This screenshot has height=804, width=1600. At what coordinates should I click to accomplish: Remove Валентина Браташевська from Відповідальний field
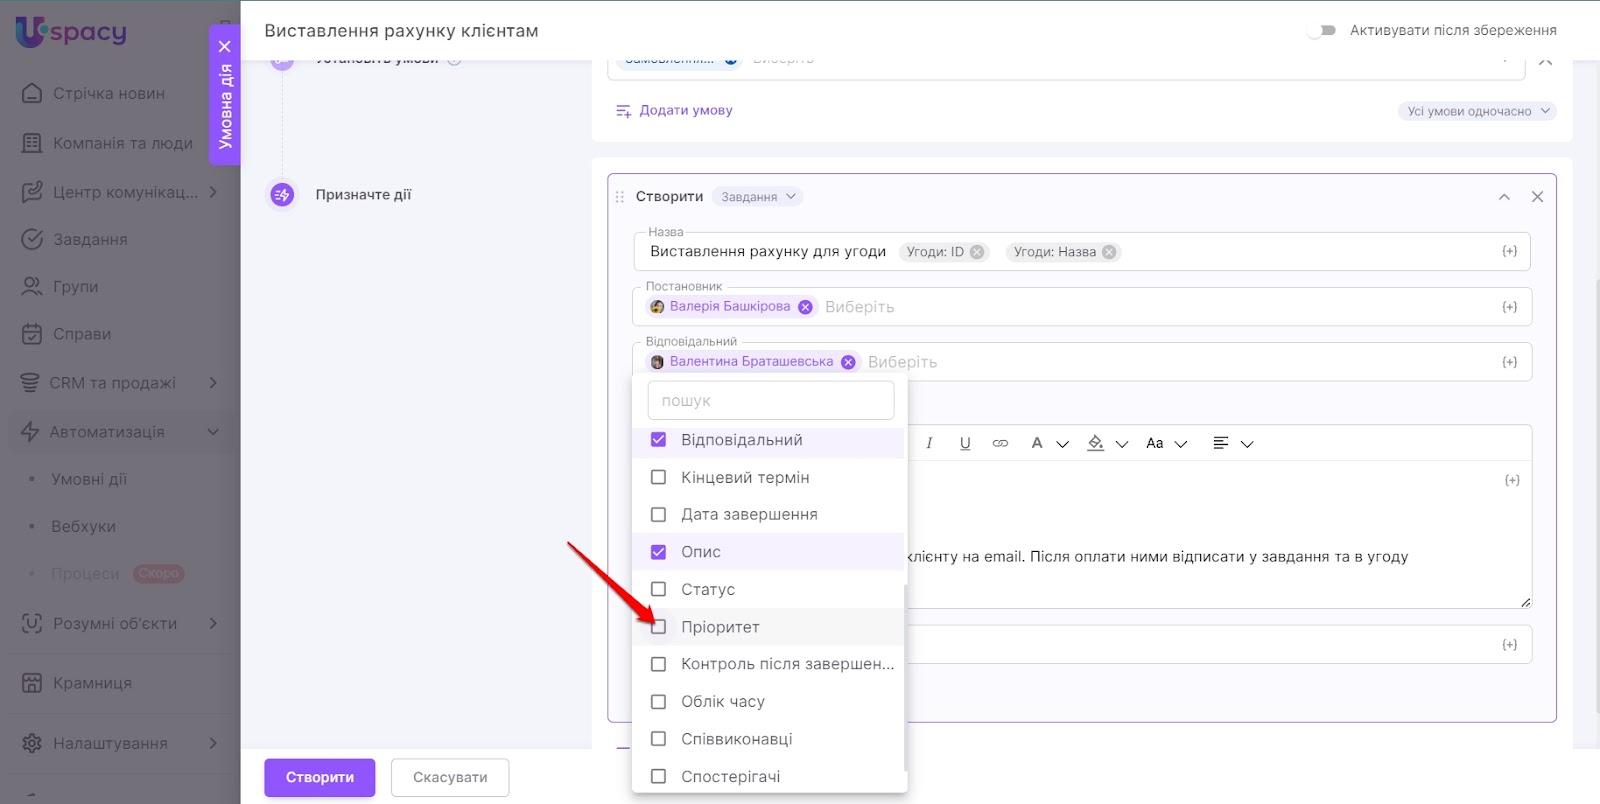848,362
